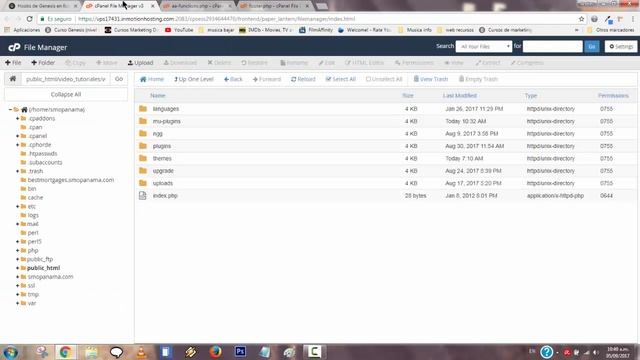Click the Permissions toolbar item
Screen dimensions: 640x360
(x=414, y=63)
